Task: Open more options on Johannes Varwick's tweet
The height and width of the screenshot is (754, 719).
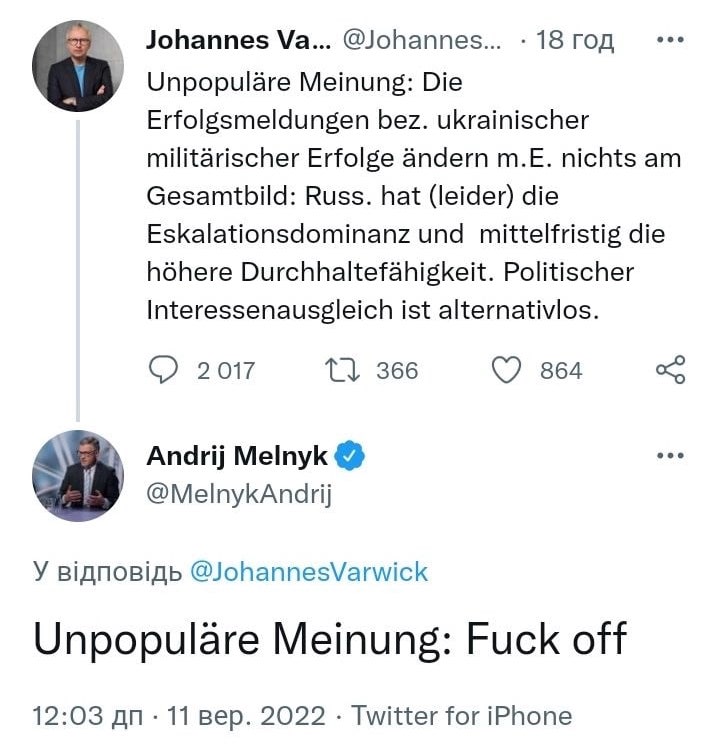Action: coord(669,41)
